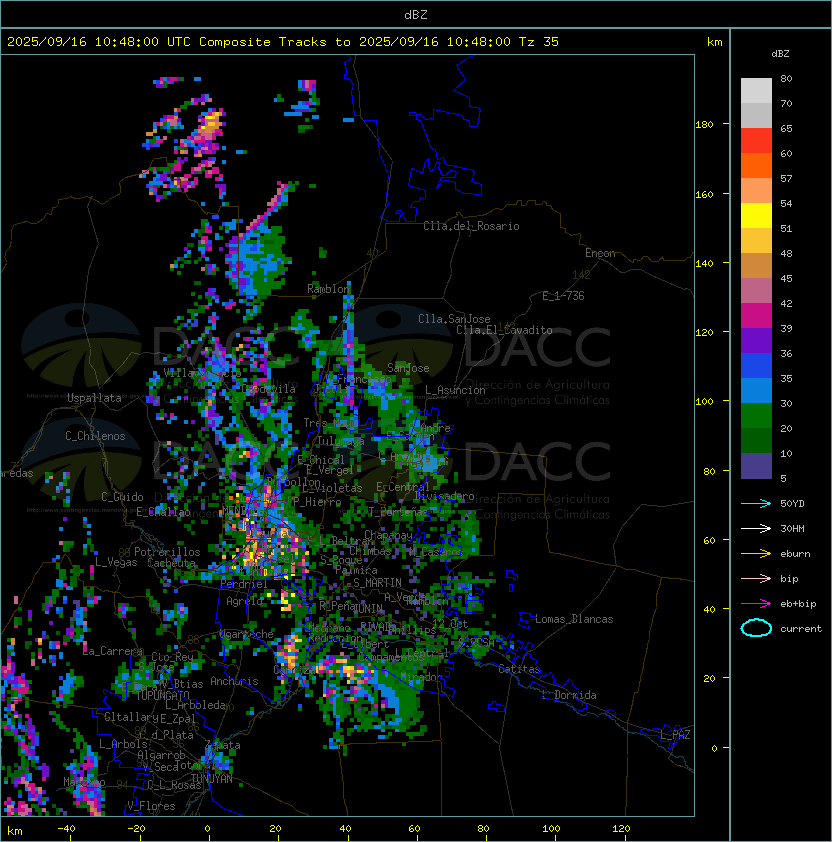This screenshot has height=842, width=832.
Task: Click the 'C_Guido' map label
Action: pos(122,497)
